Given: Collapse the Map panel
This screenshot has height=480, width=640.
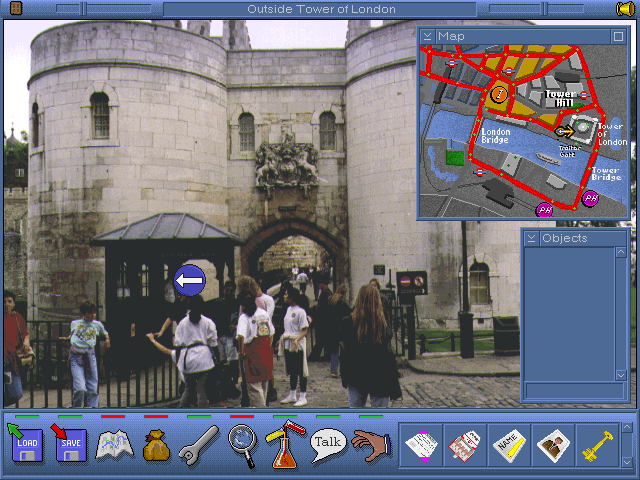Looking at the screenshot, I should [x=427, y=36].
